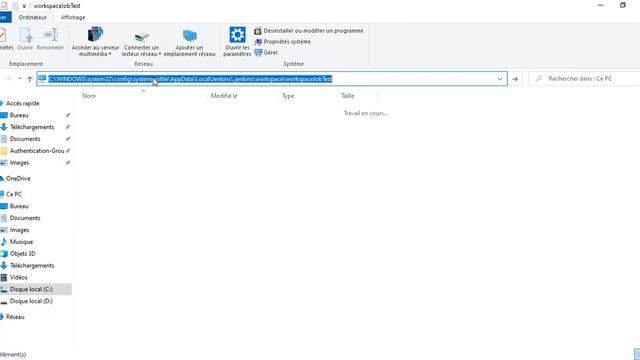This screenshot has width=640, height=360.
Task: Select Disque local (C:)
Action: [31, 289]
